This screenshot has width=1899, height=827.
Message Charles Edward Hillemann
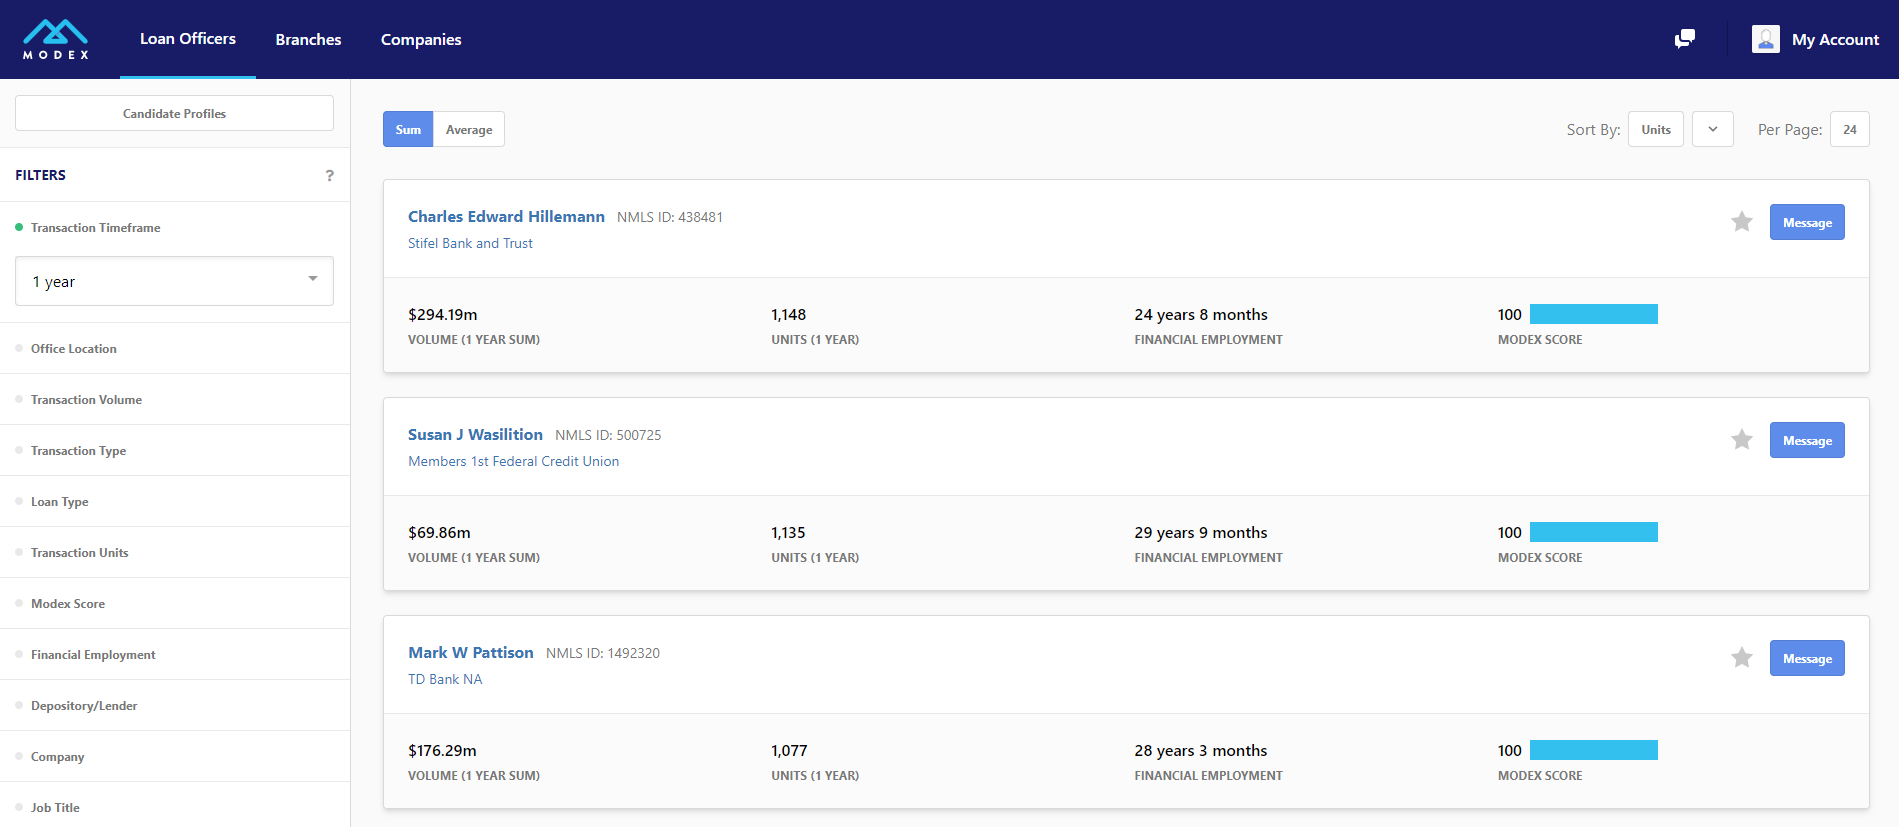[1807, 222]
